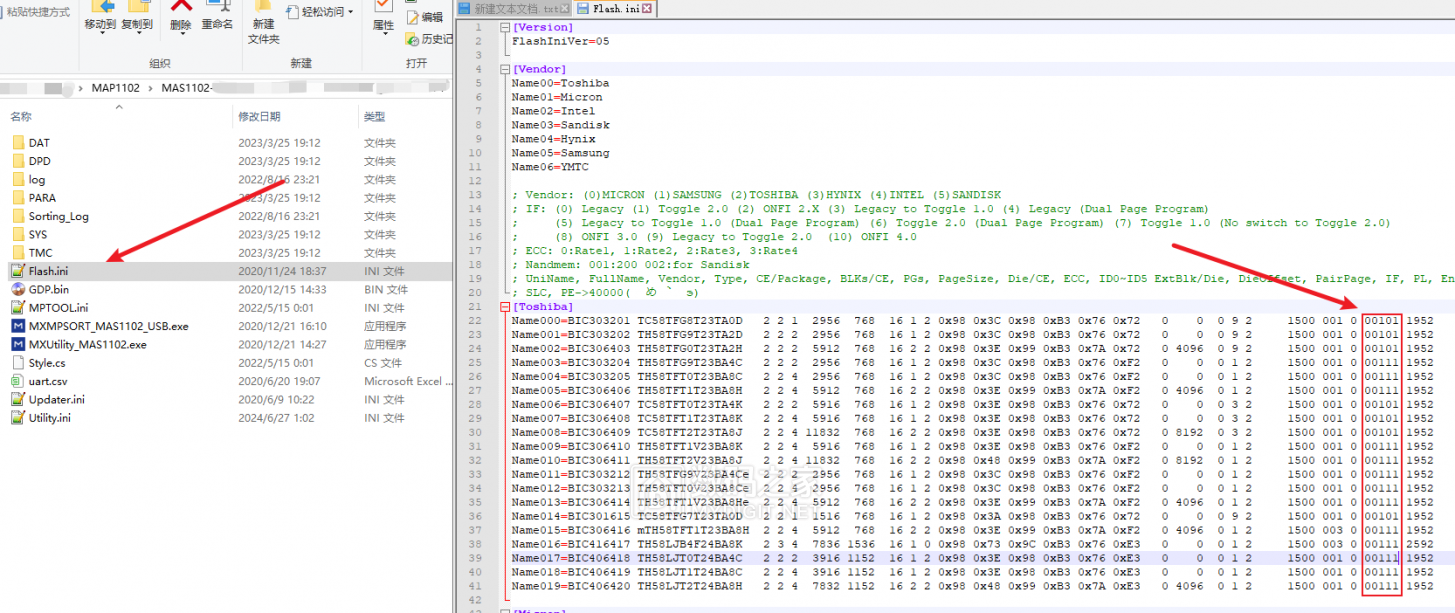This screenshot has width=1455, height=613.
Task: Click the MAP1102 breadcrumb segment
Action: click(x=115, y=88)
